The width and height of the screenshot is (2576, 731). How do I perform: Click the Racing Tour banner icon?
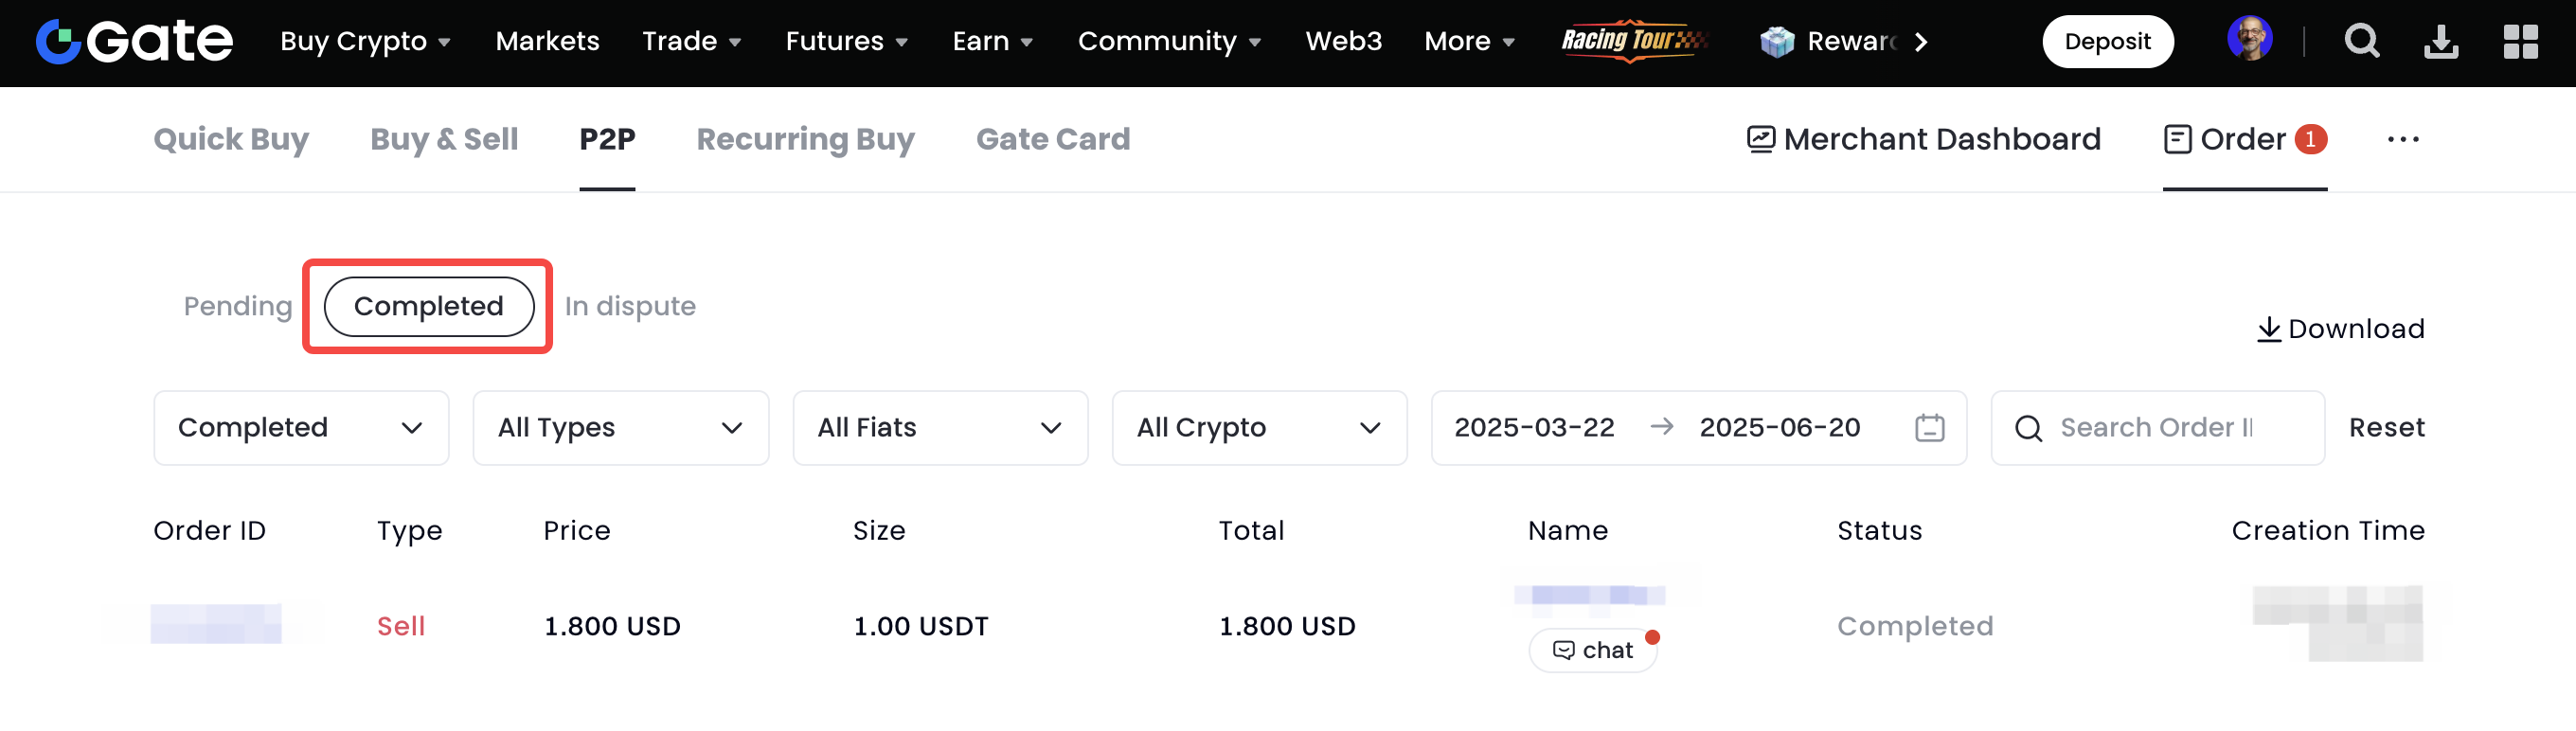pos(1633,41)
